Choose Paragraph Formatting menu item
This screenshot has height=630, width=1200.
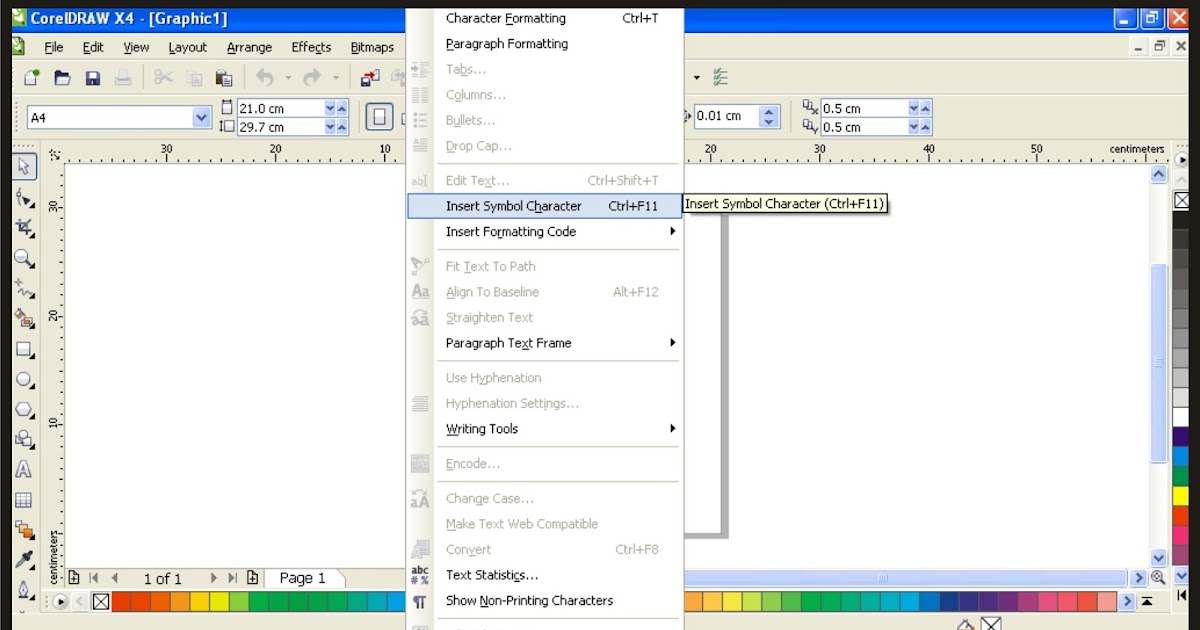click(x=544, y=44)
